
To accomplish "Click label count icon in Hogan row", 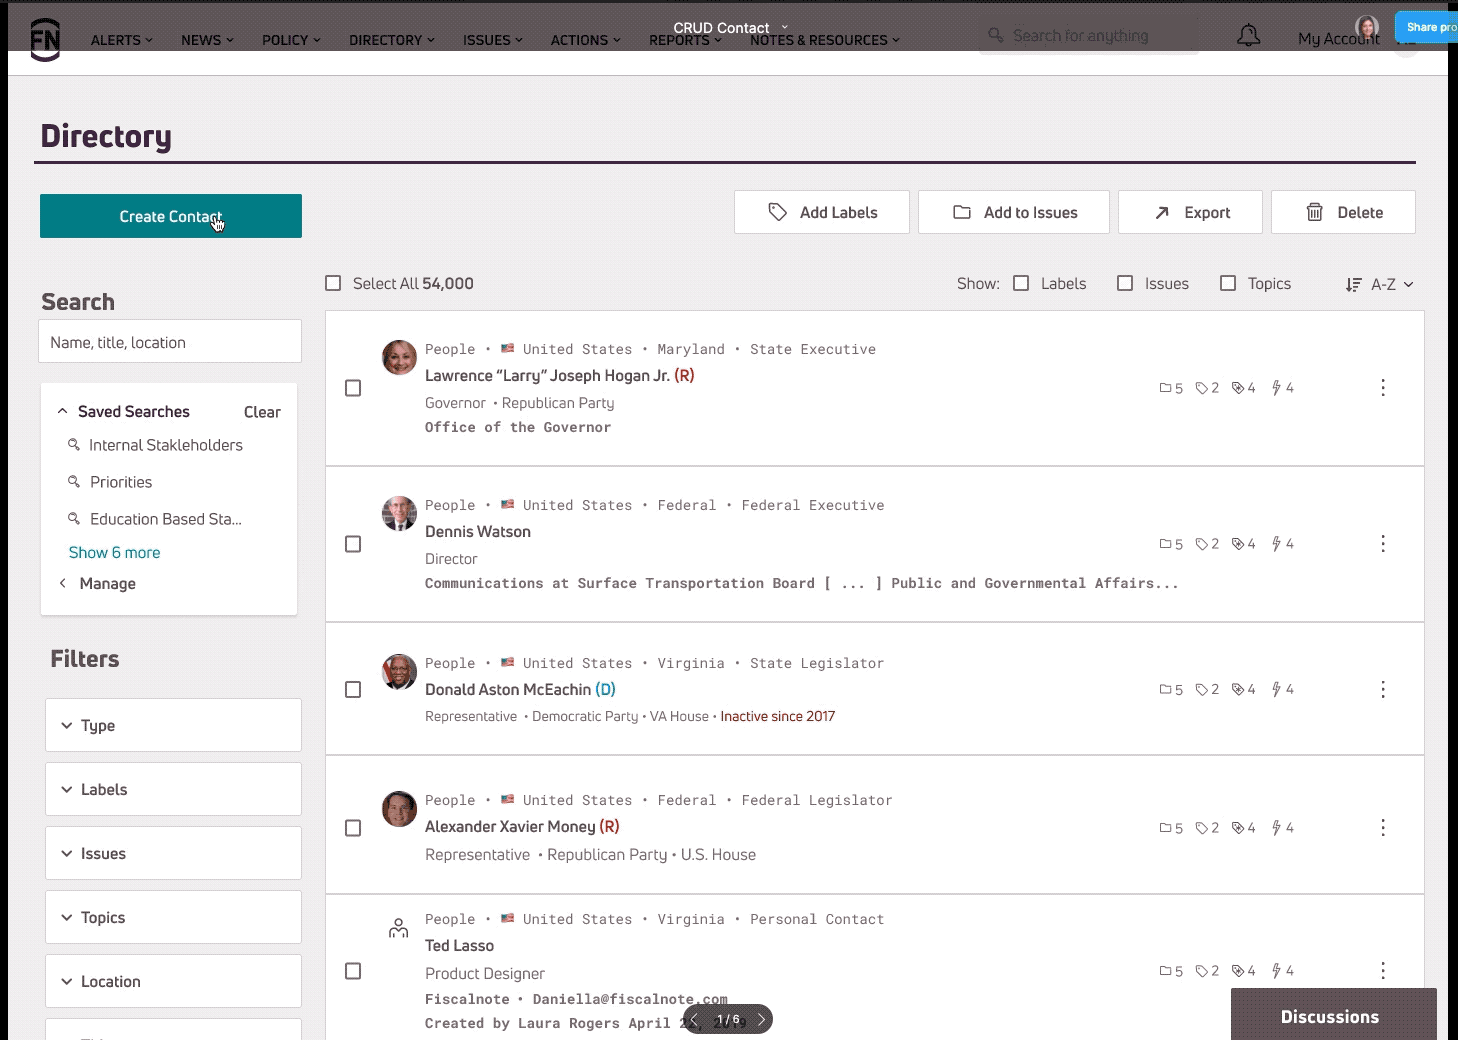I will pos(1202,388).
